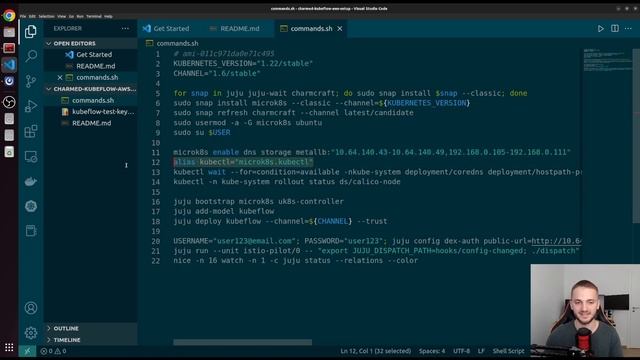
Task: Split the editor to the right
Action: click(x=615, y=29)
